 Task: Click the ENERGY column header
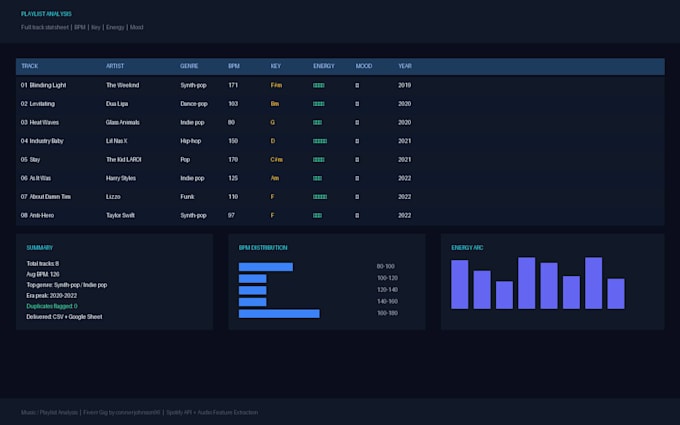click(x=324, y=66)
